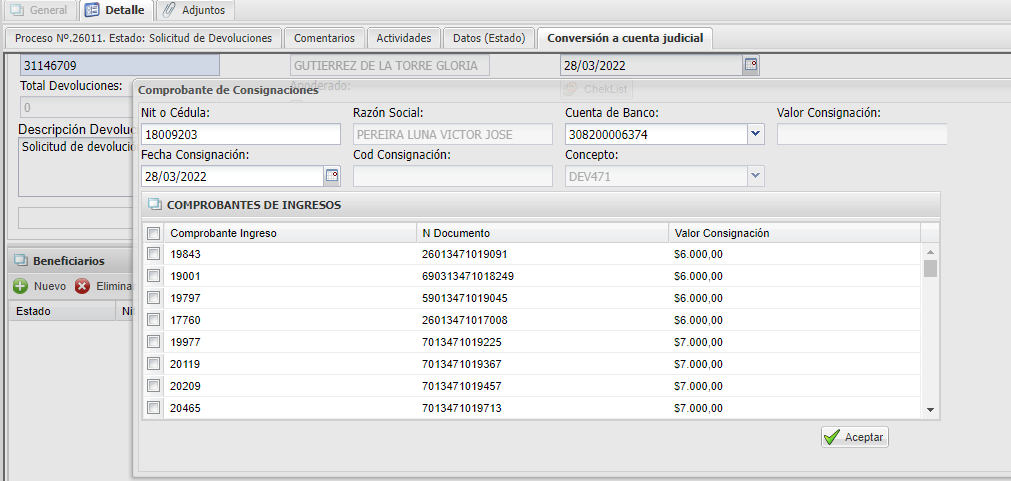This screenshot has width=1011, height=481.
Task: Sort by the Valor Consignación column header
Action: click(722, 233)
